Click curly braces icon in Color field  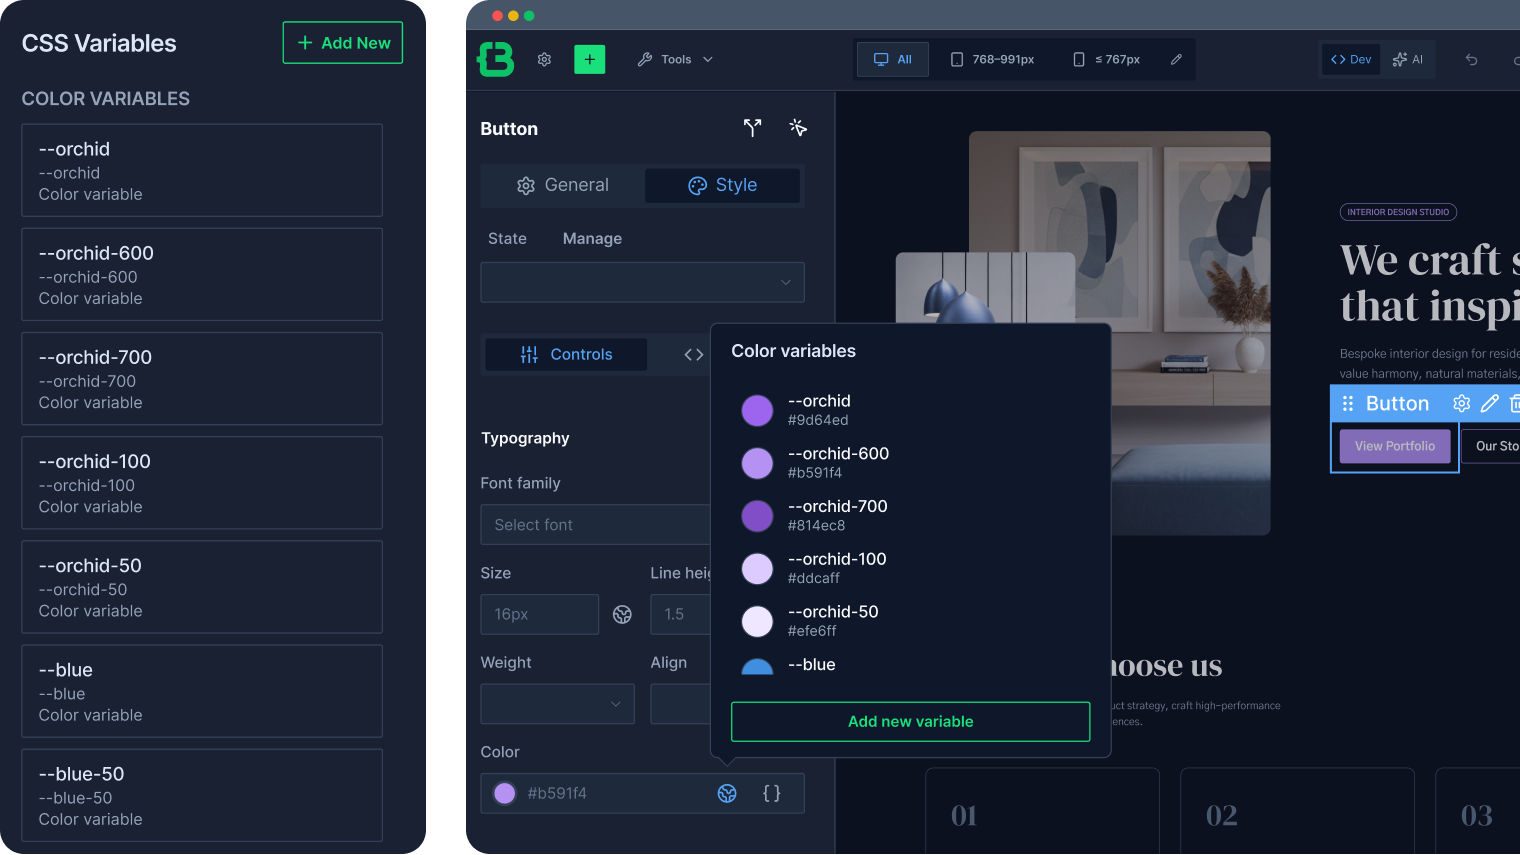[x=772, y=793]
